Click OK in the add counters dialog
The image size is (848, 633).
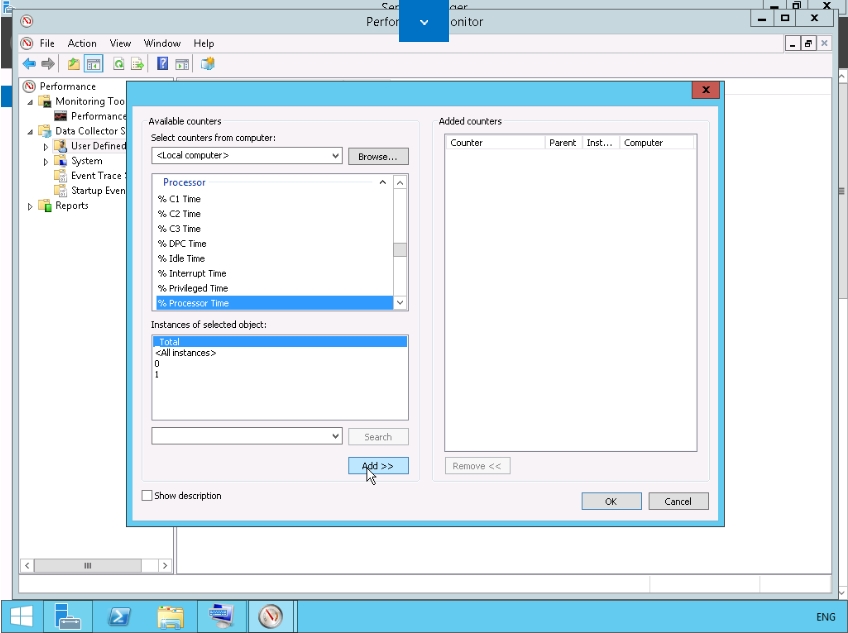pos(611,502)
